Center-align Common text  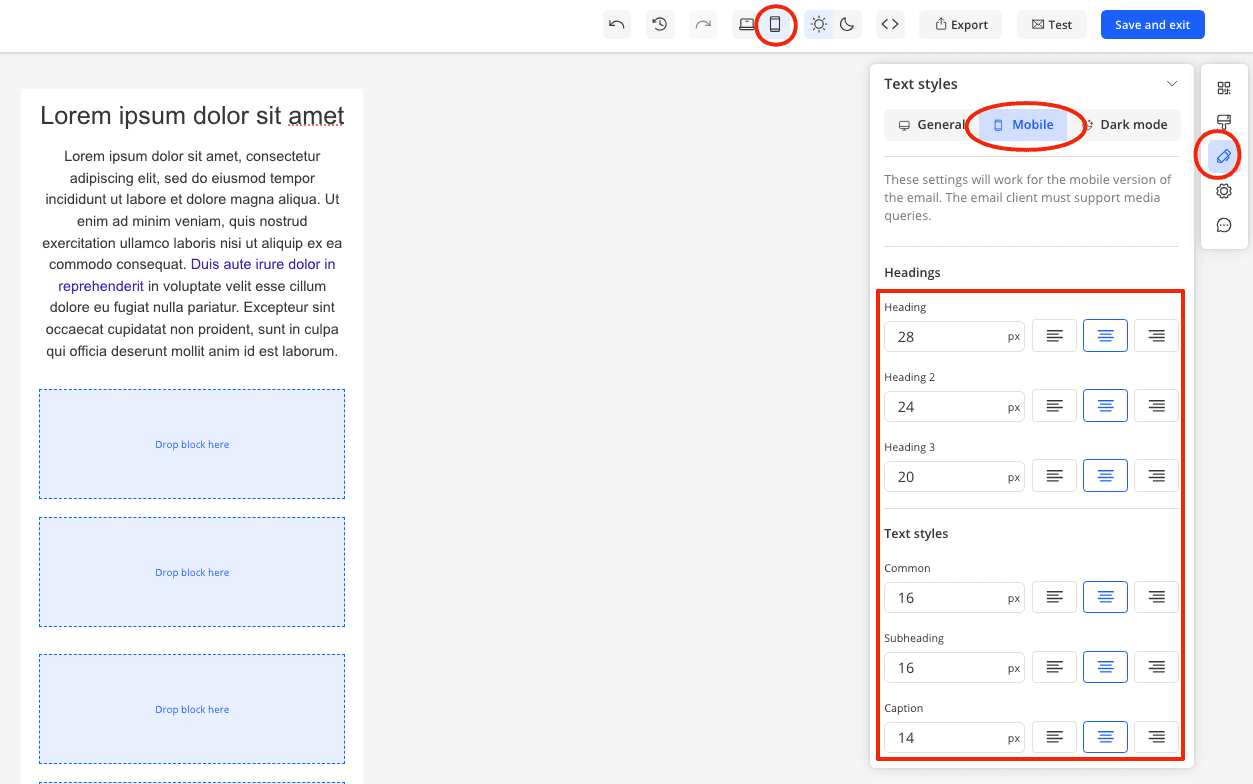(1105, 597)
